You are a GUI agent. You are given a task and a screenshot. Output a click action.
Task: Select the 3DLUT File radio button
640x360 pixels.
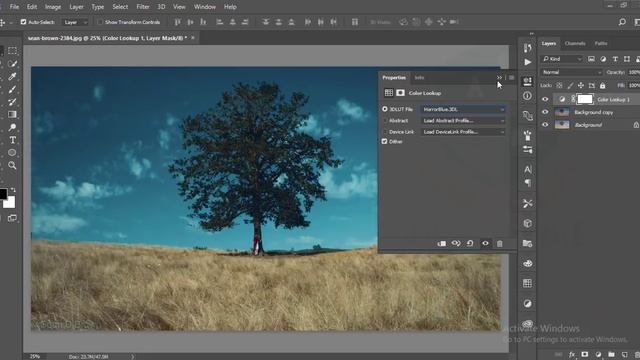(384, 109)
